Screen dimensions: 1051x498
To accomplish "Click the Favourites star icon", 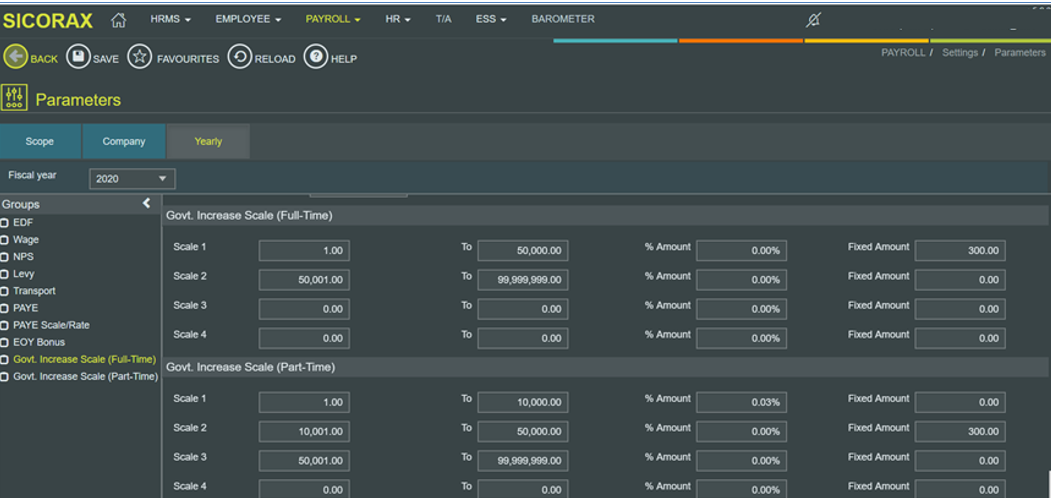I will pos(140,57).
